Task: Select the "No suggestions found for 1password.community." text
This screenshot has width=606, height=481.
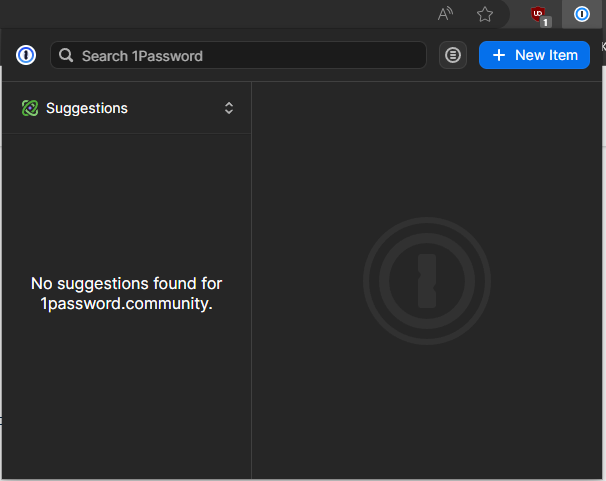Action: [x=126, y=294]
